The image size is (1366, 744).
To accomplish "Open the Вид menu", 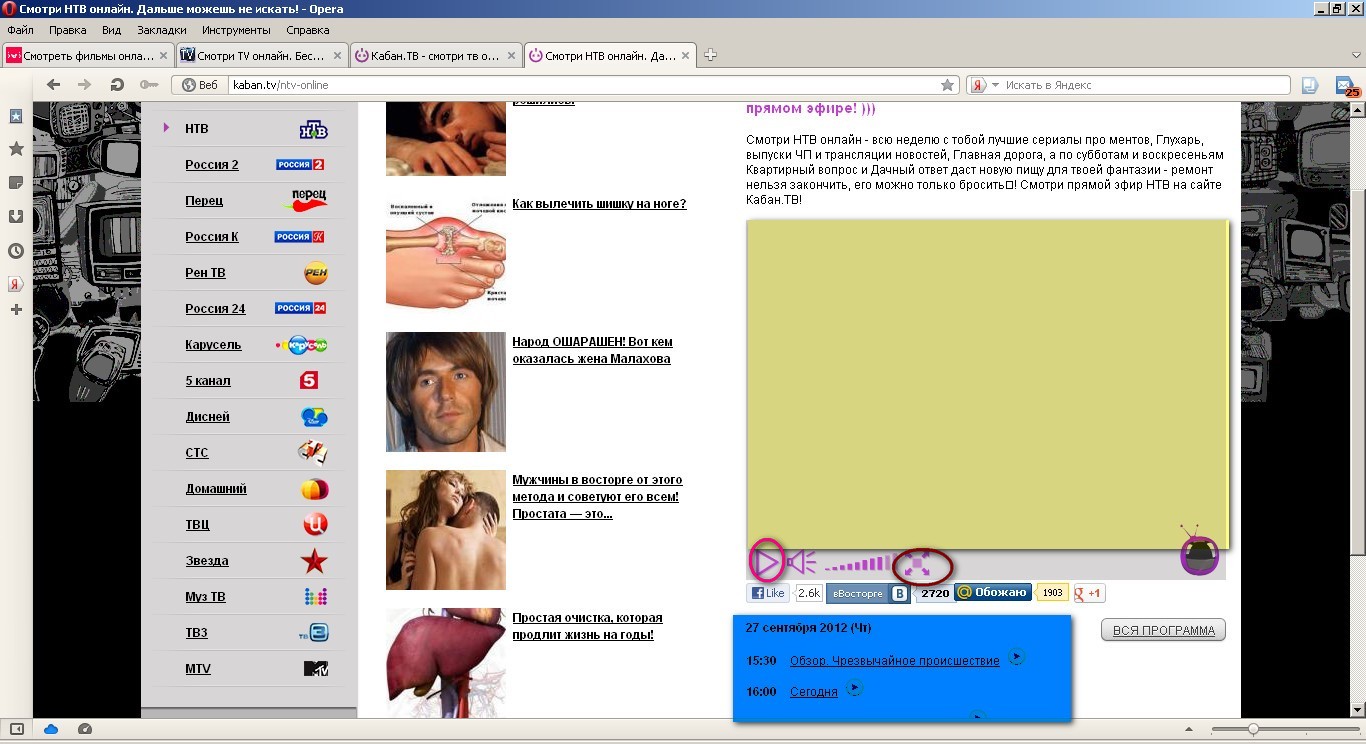I will coord(111,30).
